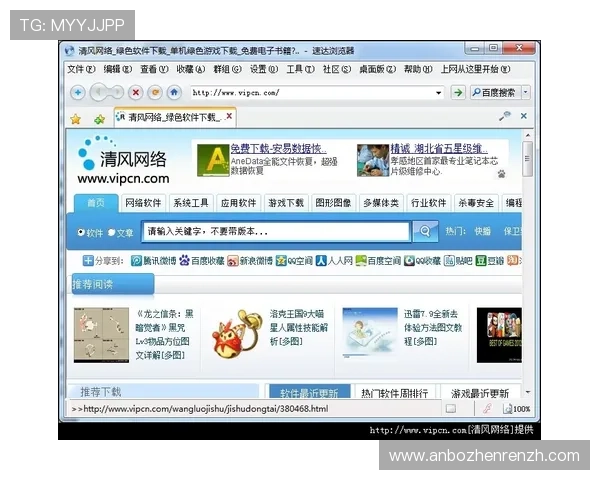Open the 游戏下载 category tab
The image size is (600, 480).
pos(286,203)
